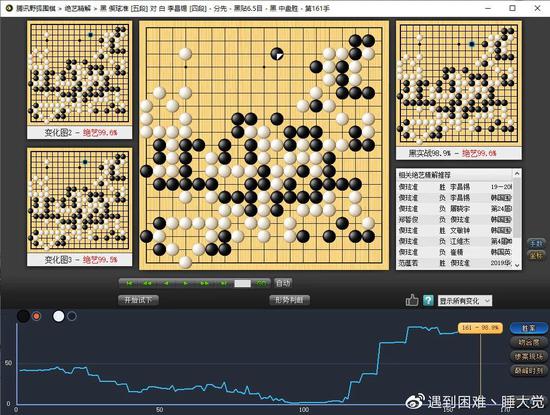This screenshot has height=415, width=550.
Task: Select the 胜率 win-rate tab button
Action: pyautogui.click(x=528, y=328)
